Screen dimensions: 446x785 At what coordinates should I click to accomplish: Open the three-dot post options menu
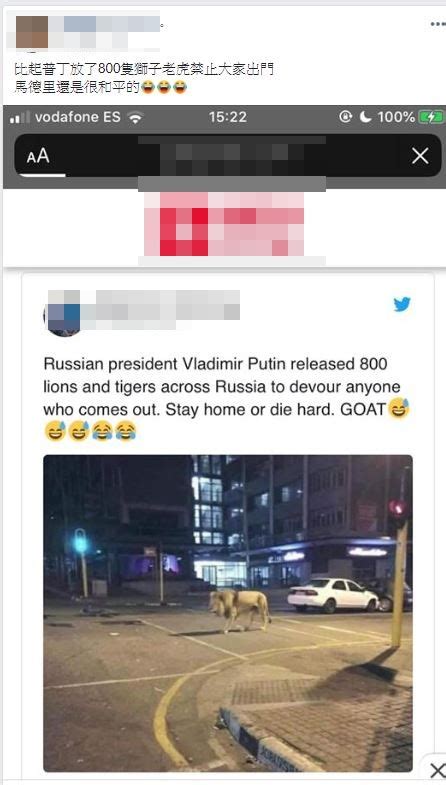click(x=437, y=24)
